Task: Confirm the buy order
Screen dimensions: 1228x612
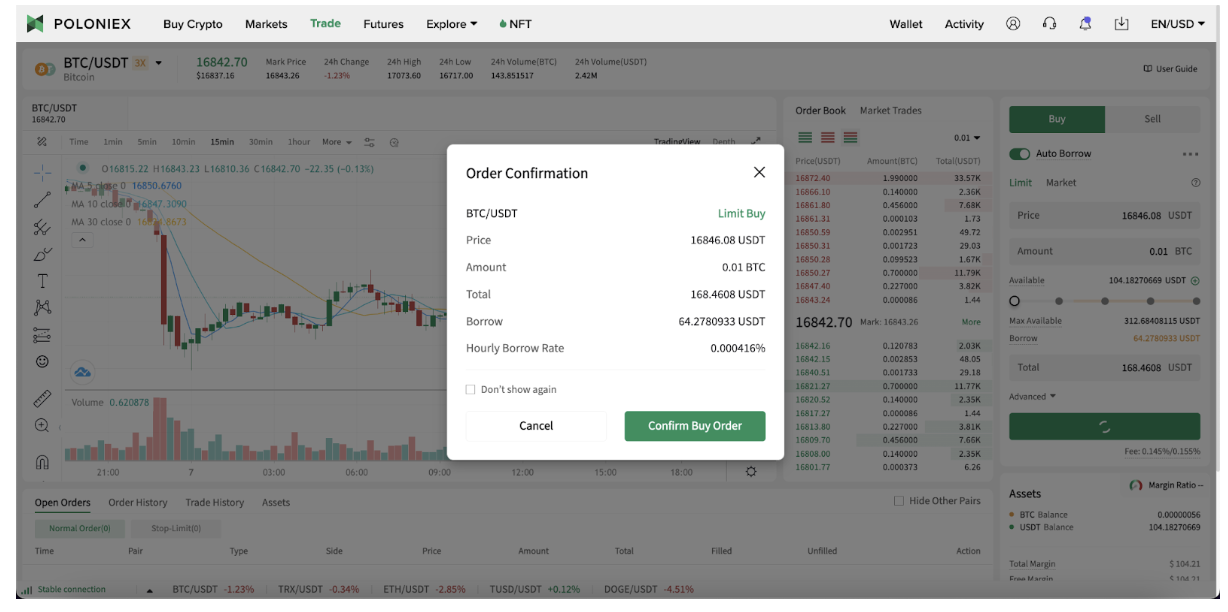Action: coord(695,426)
